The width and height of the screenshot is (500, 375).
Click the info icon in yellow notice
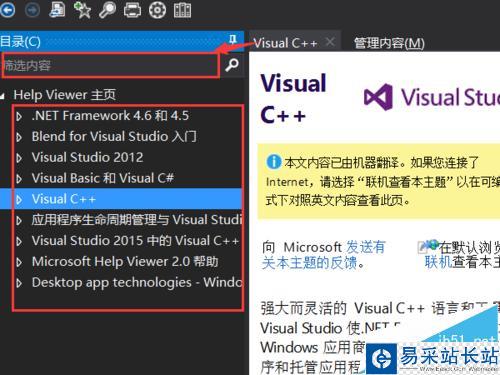click(274, 162)
